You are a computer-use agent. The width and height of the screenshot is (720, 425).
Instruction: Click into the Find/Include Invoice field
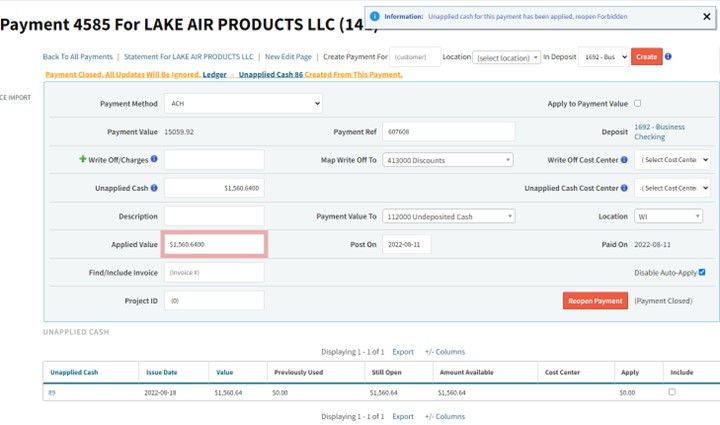(214, 272)
